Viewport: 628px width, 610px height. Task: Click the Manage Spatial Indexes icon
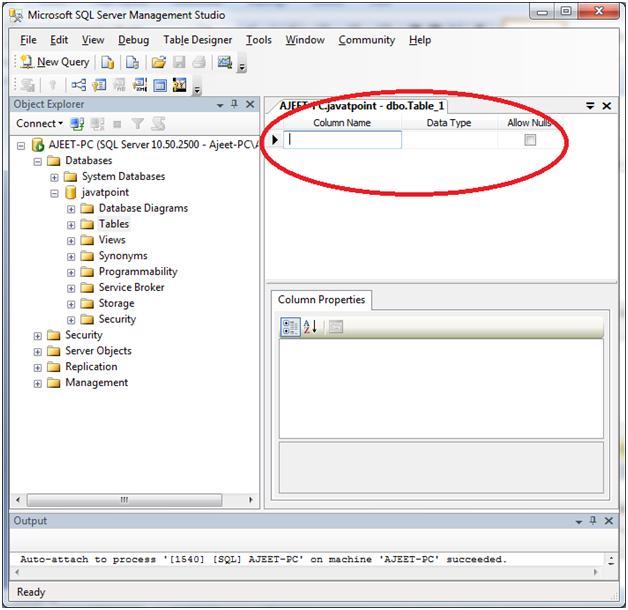click(179, 85)
